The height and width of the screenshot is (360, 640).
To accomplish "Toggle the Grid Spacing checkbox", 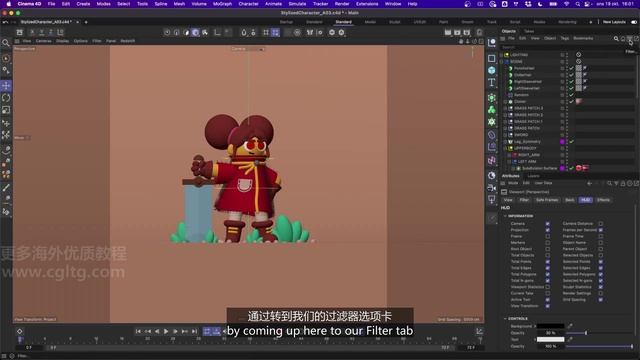I will [601, 300].
